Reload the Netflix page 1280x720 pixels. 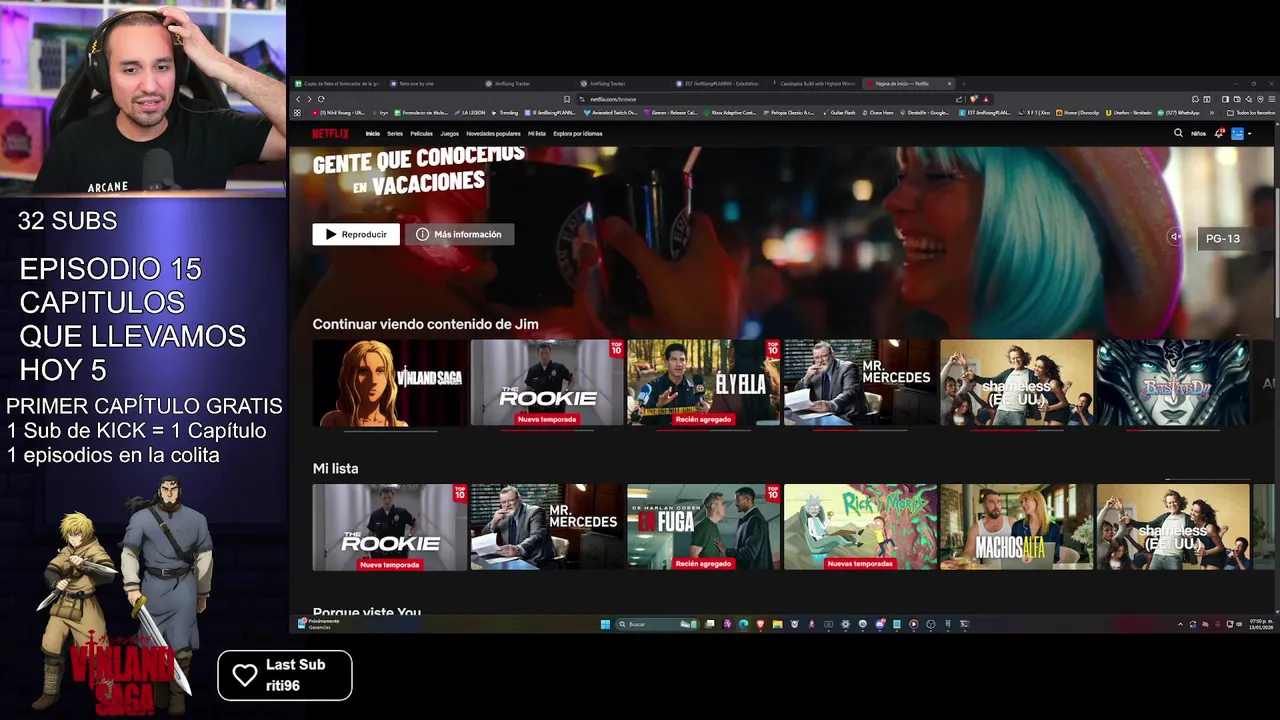(x=321, y=99)
